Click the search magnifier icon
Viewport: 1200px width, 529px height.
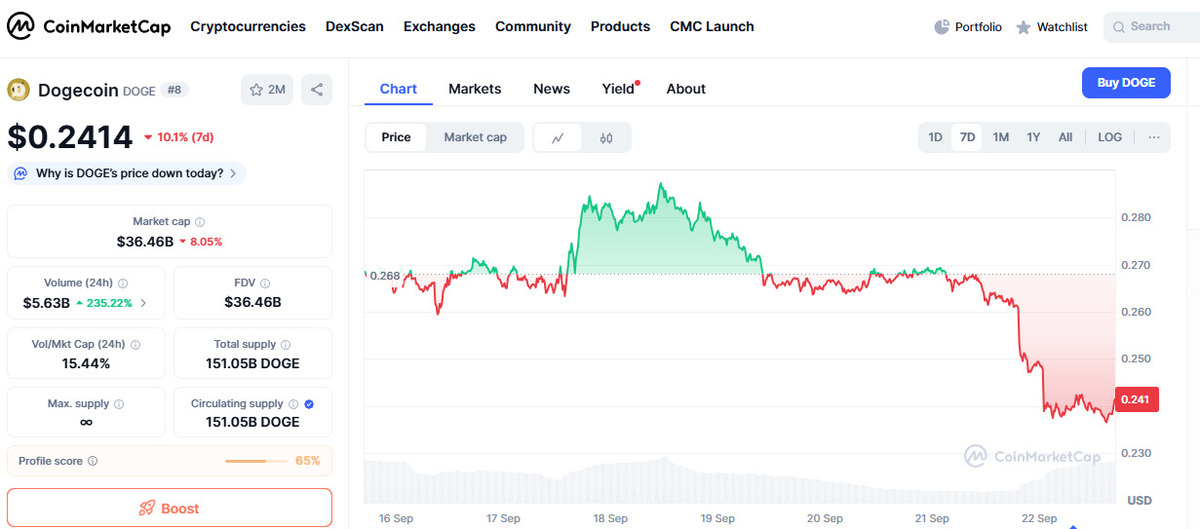(1117, 27)
